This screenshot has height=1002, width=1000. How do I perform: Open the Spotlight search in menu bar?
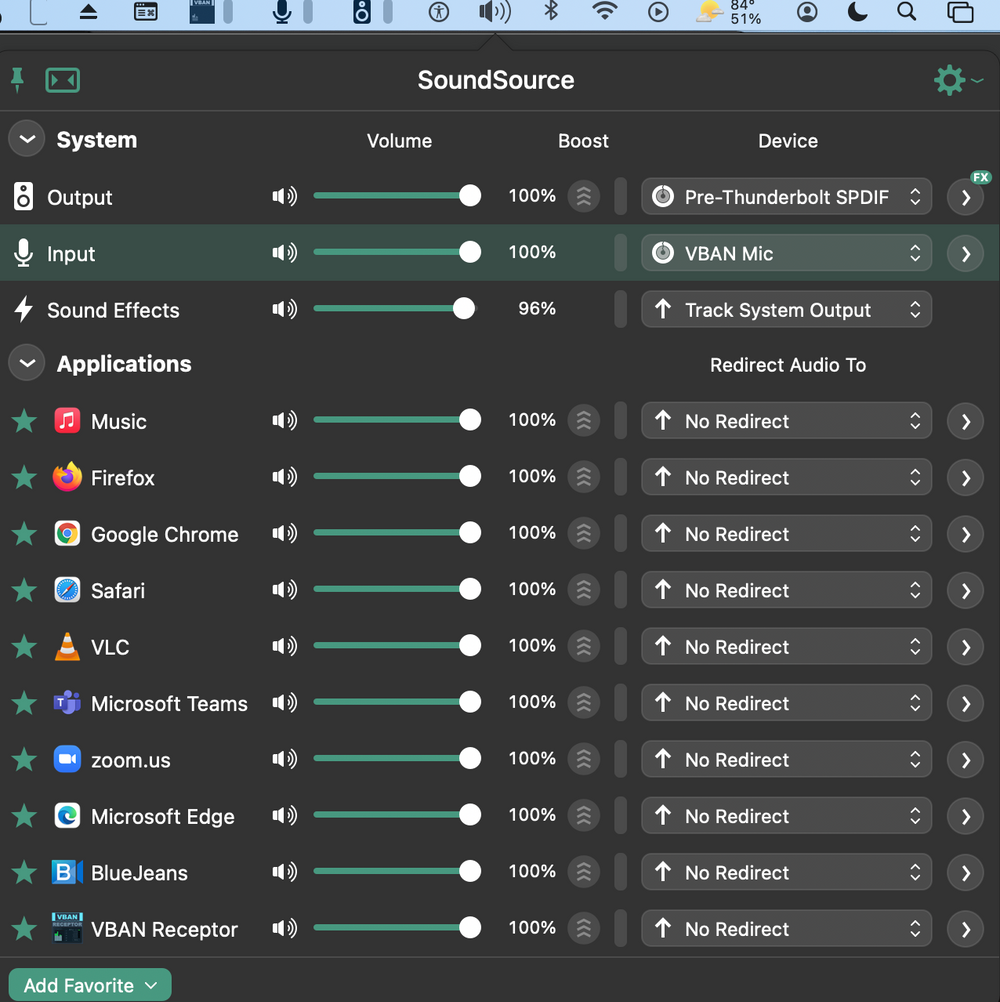[906, 12]
